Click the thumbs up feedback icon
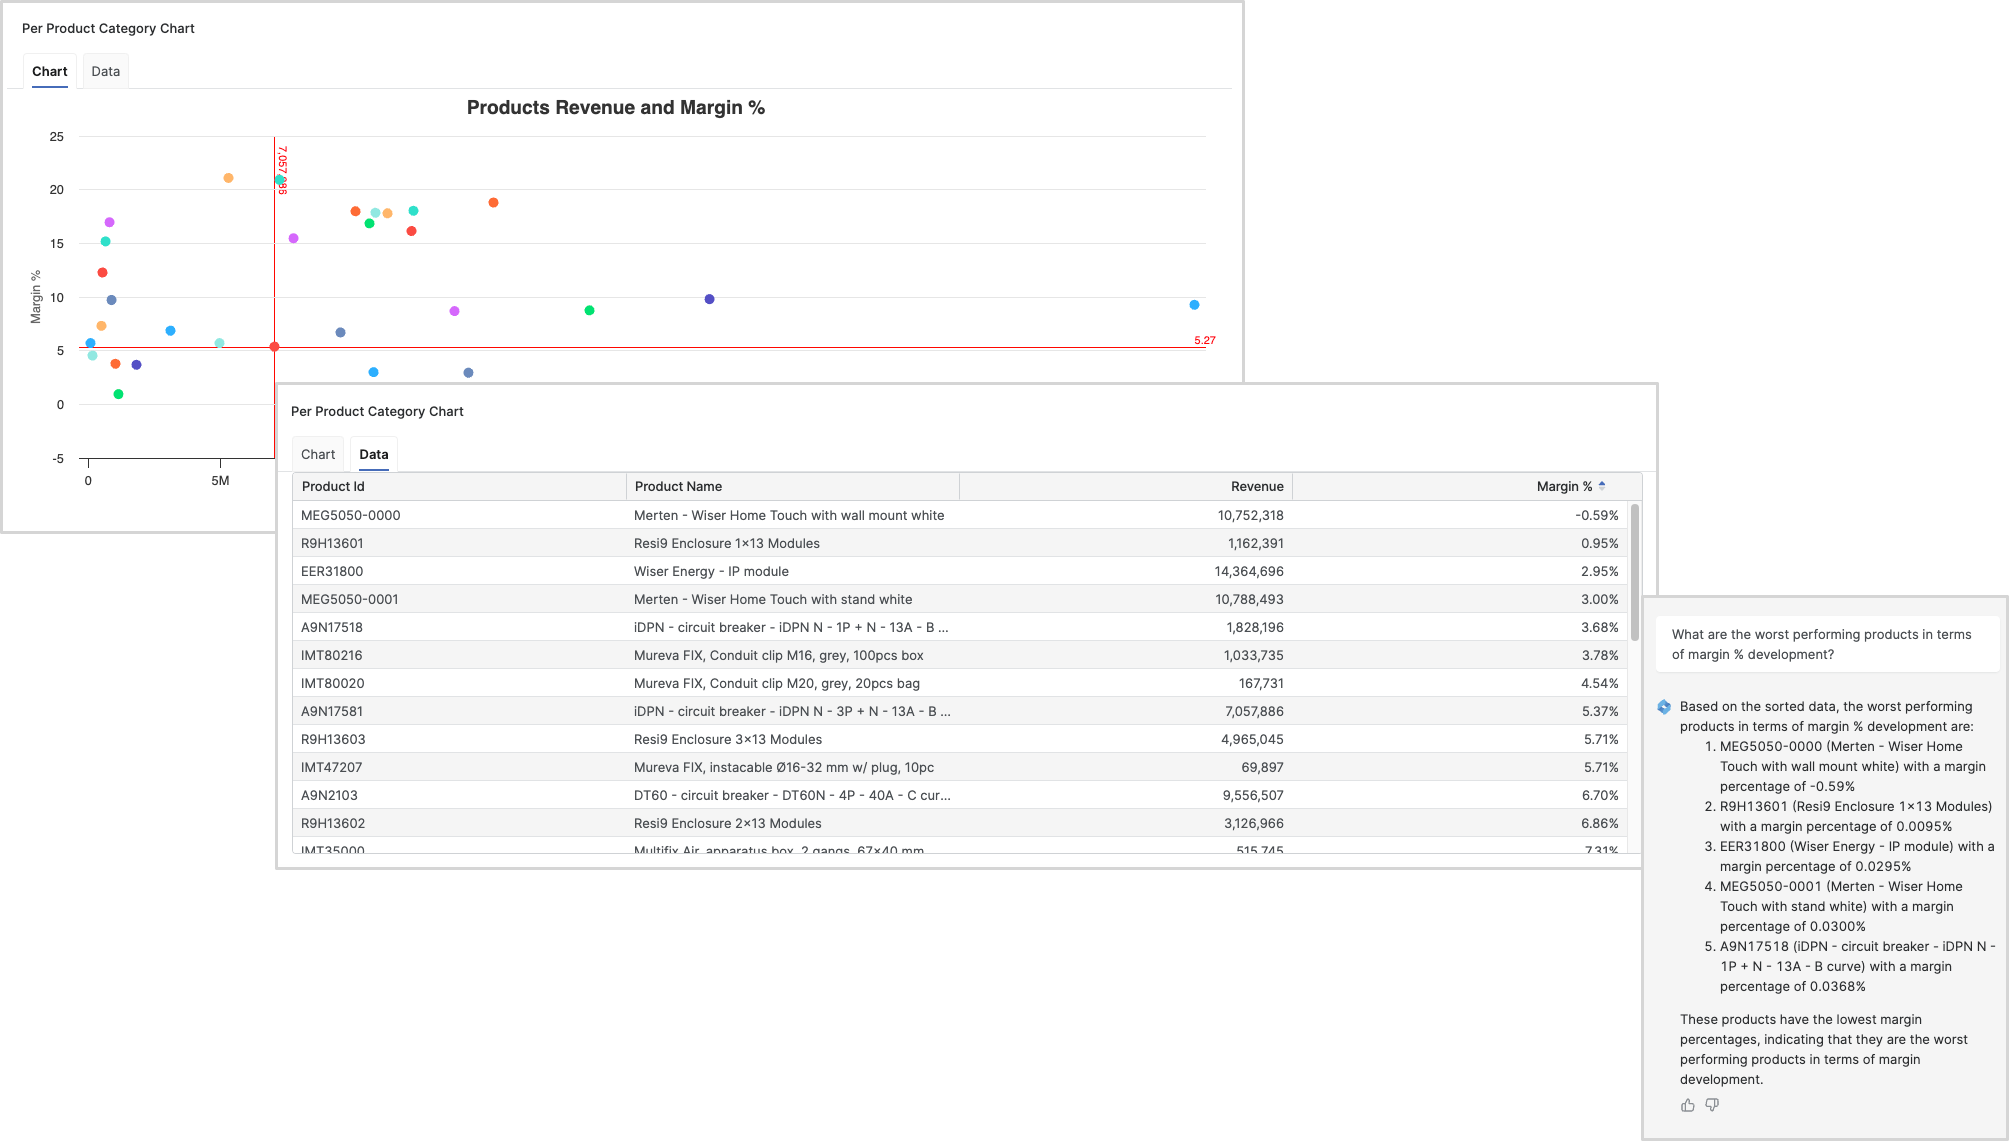This screenshot has height=1141, width=2009. pyautogui.click(x=1688, y=1105)
